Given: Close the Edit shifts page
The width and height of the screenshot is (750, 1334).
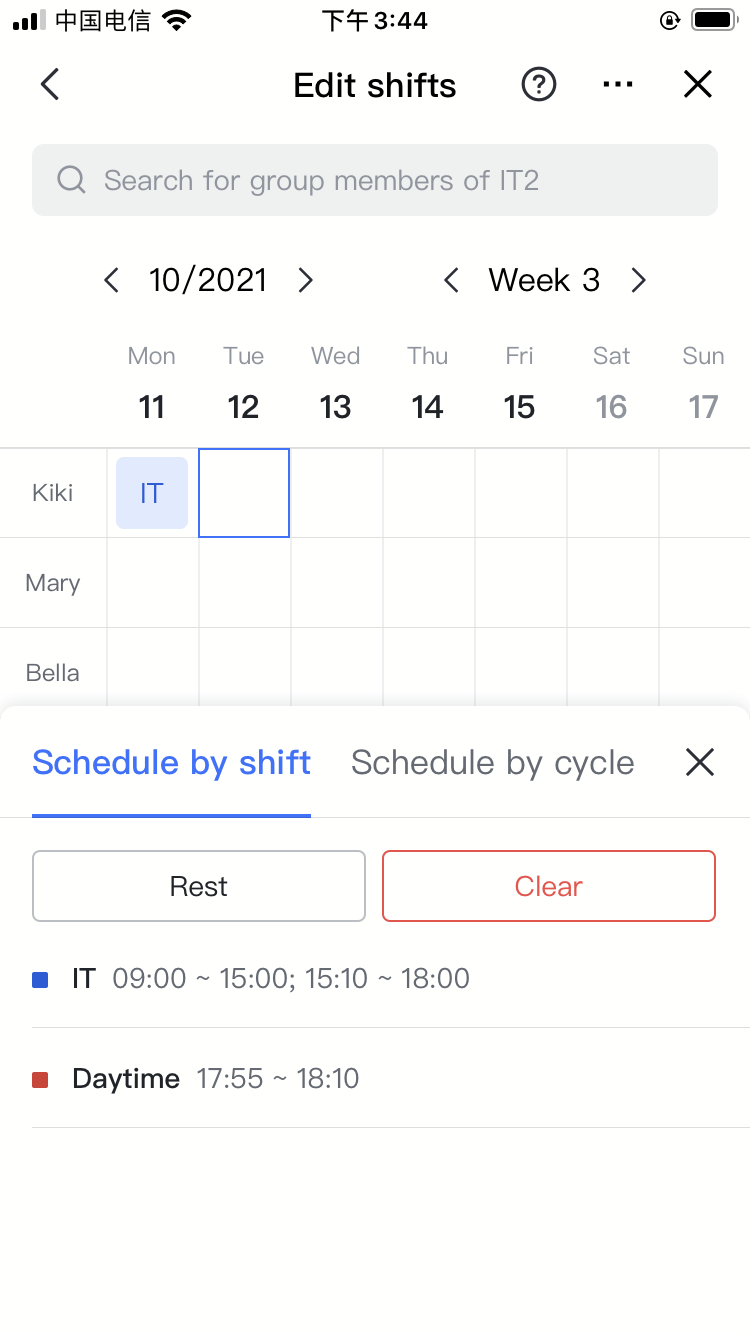Looking at the screenshot, I should [x=698, y=85].
